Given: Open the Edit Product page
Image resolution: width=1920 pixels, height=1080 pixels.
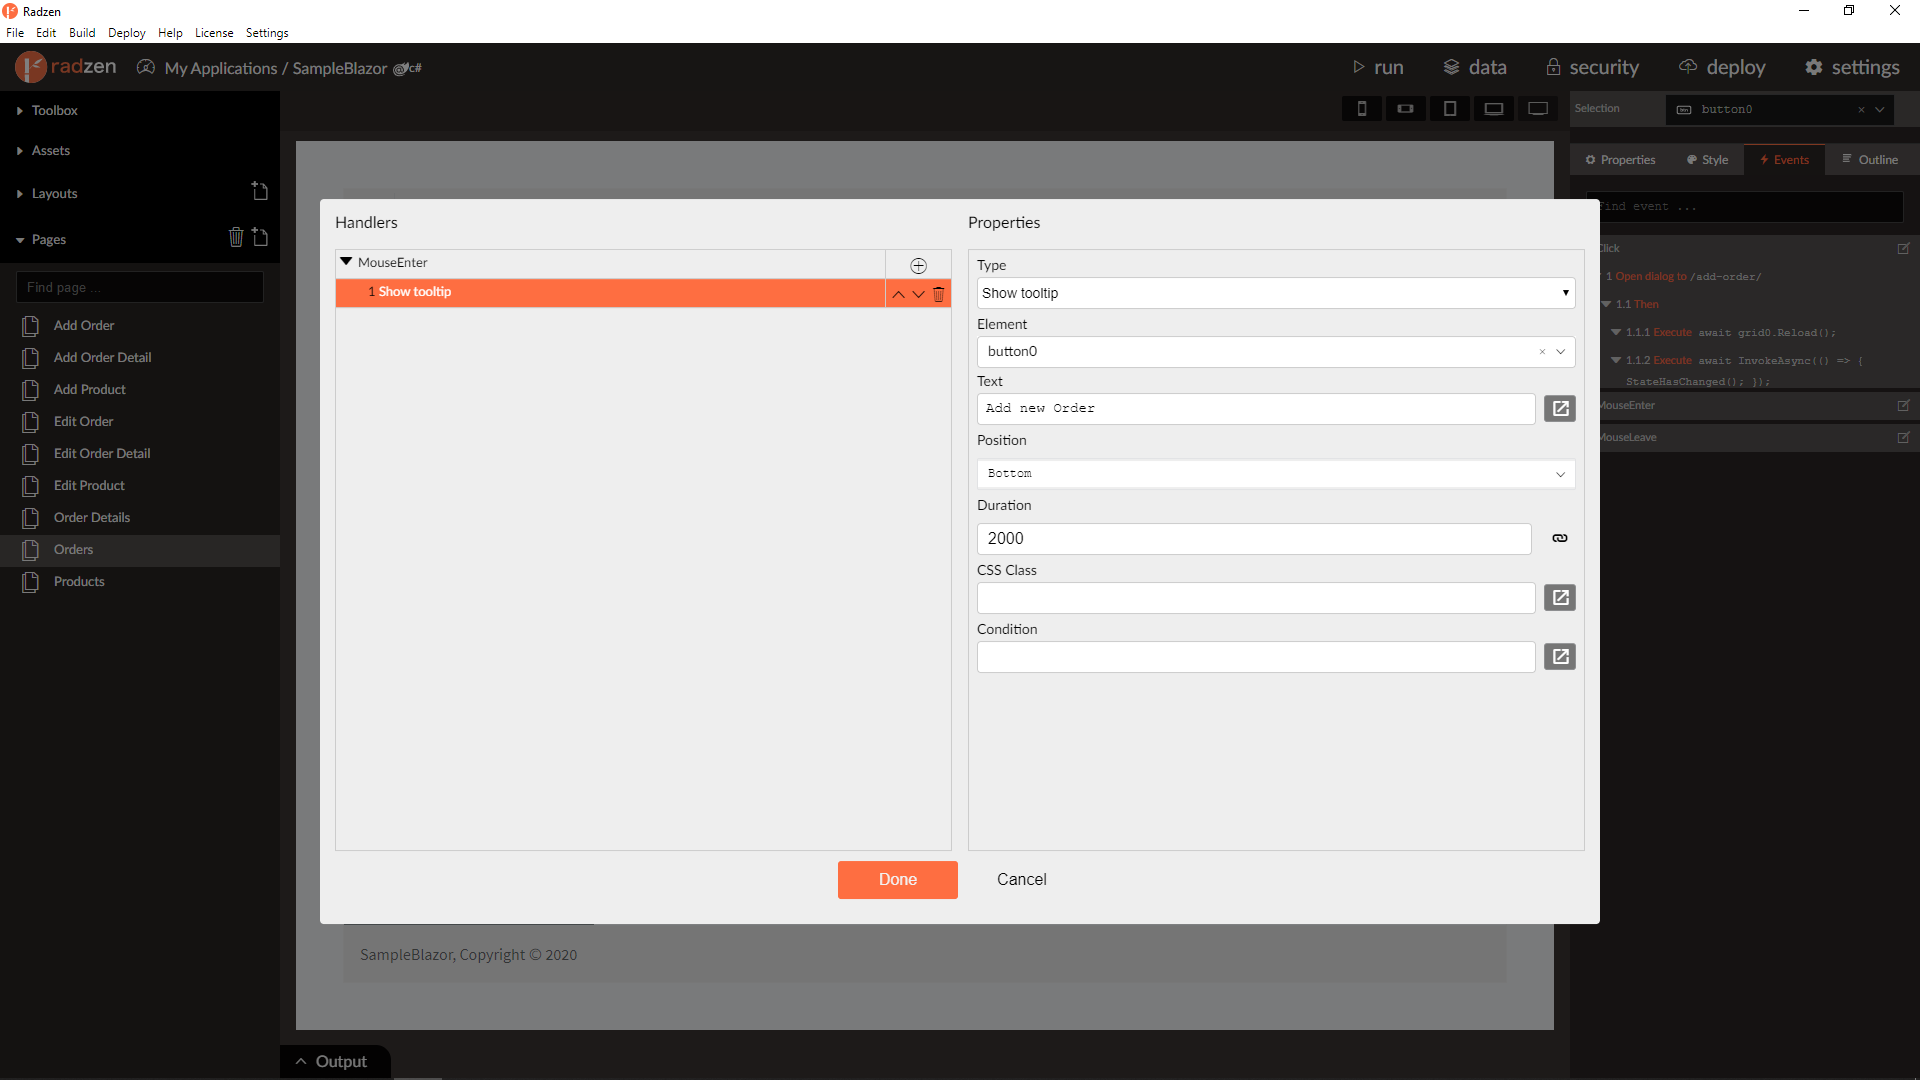Looking at the screenshot, I should (x=89, y=486).
